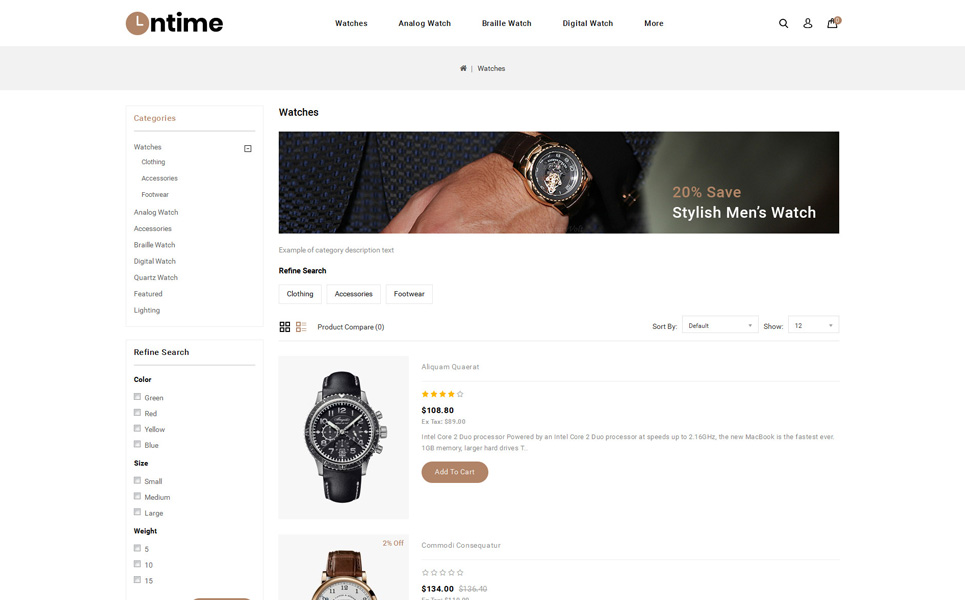
Task: Open the search magnifier icon
Action: 783,23
